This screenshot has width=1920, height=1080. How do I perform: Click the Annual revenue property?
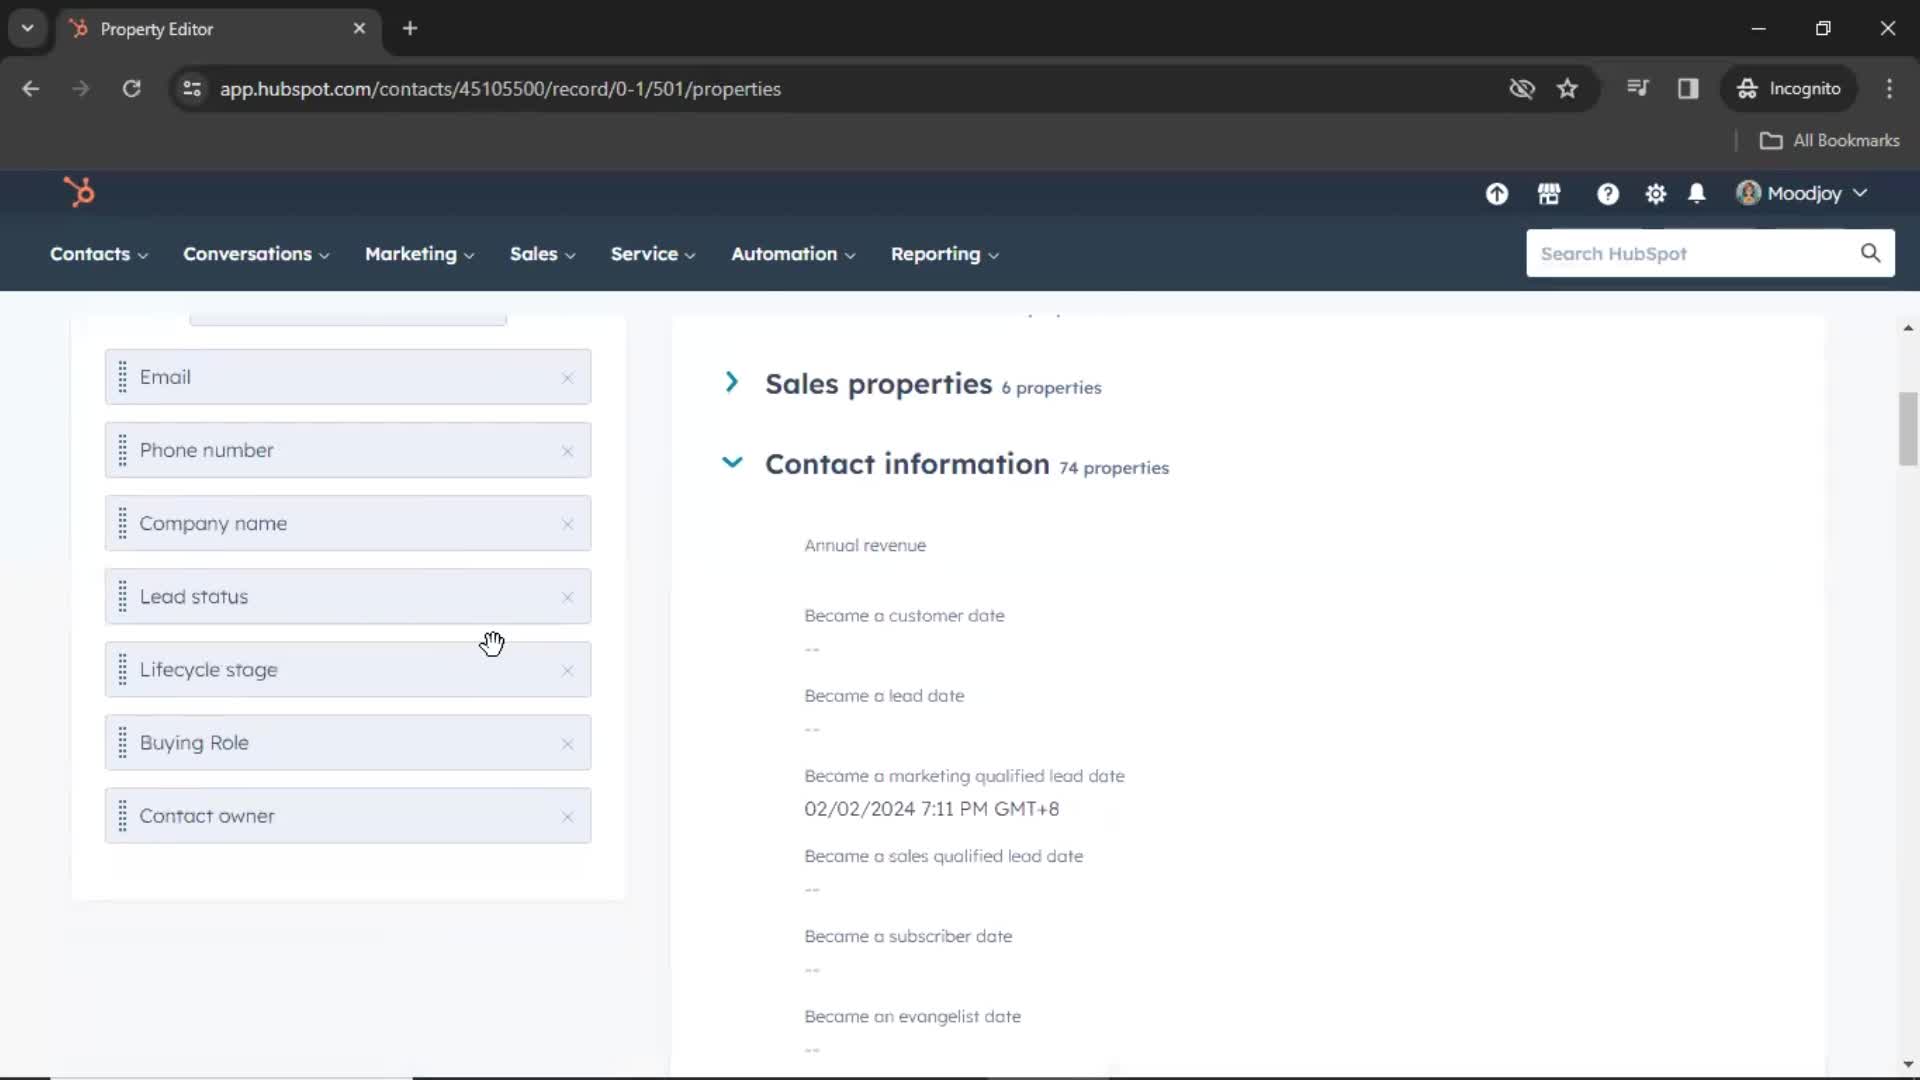click(865, 545)
